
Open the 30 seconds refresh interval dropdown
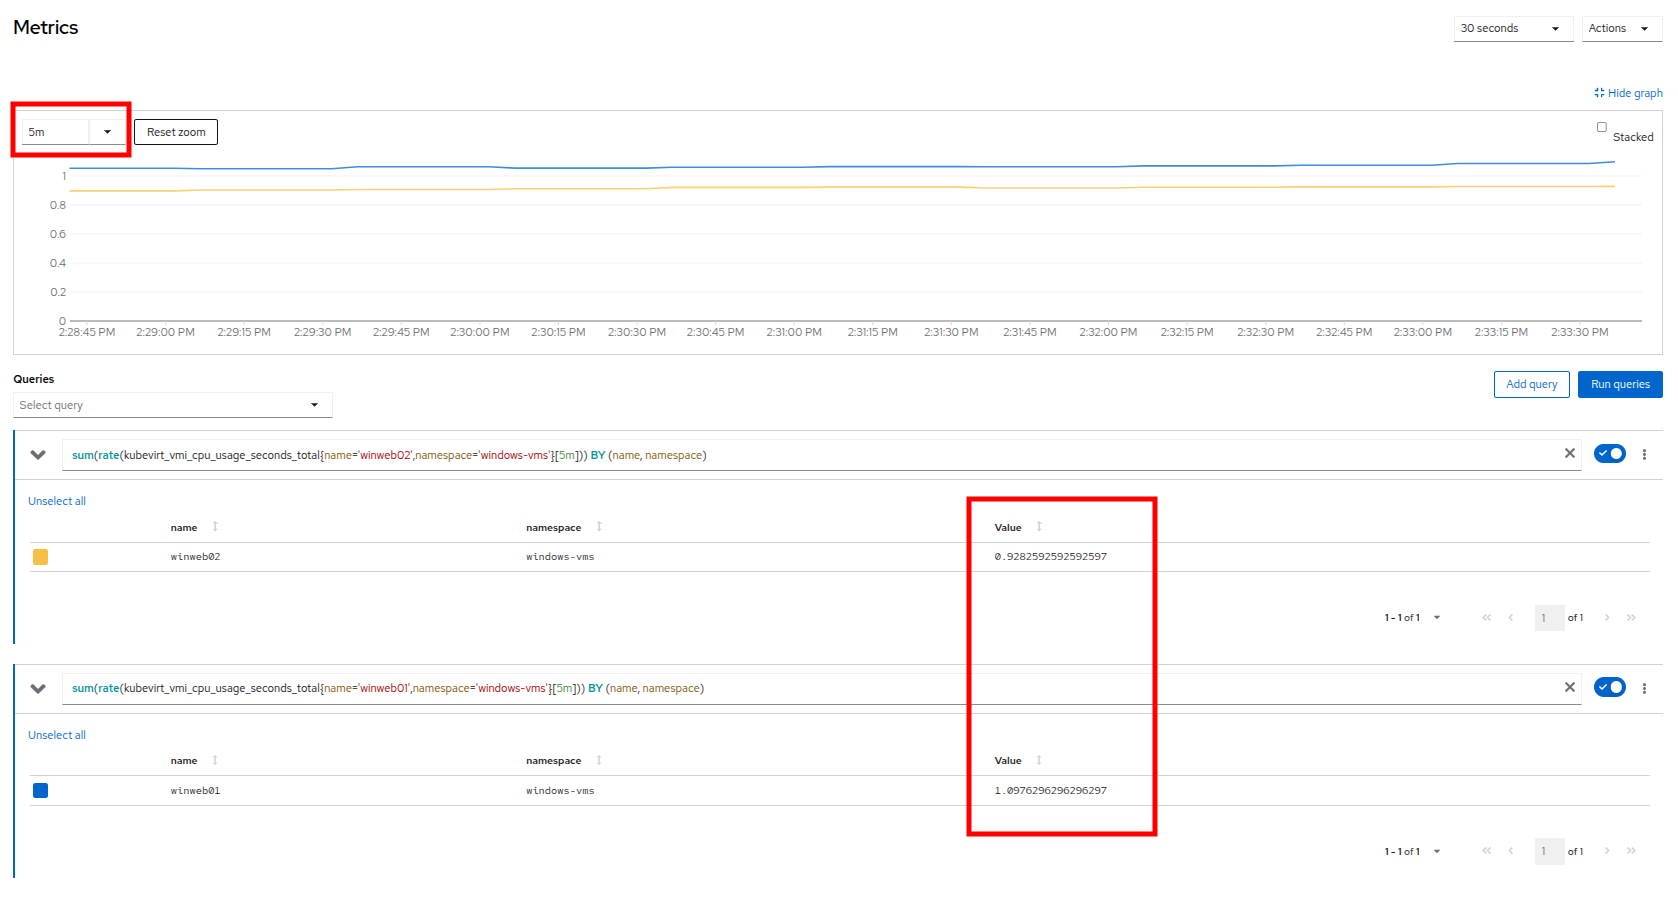[1511, 28]
